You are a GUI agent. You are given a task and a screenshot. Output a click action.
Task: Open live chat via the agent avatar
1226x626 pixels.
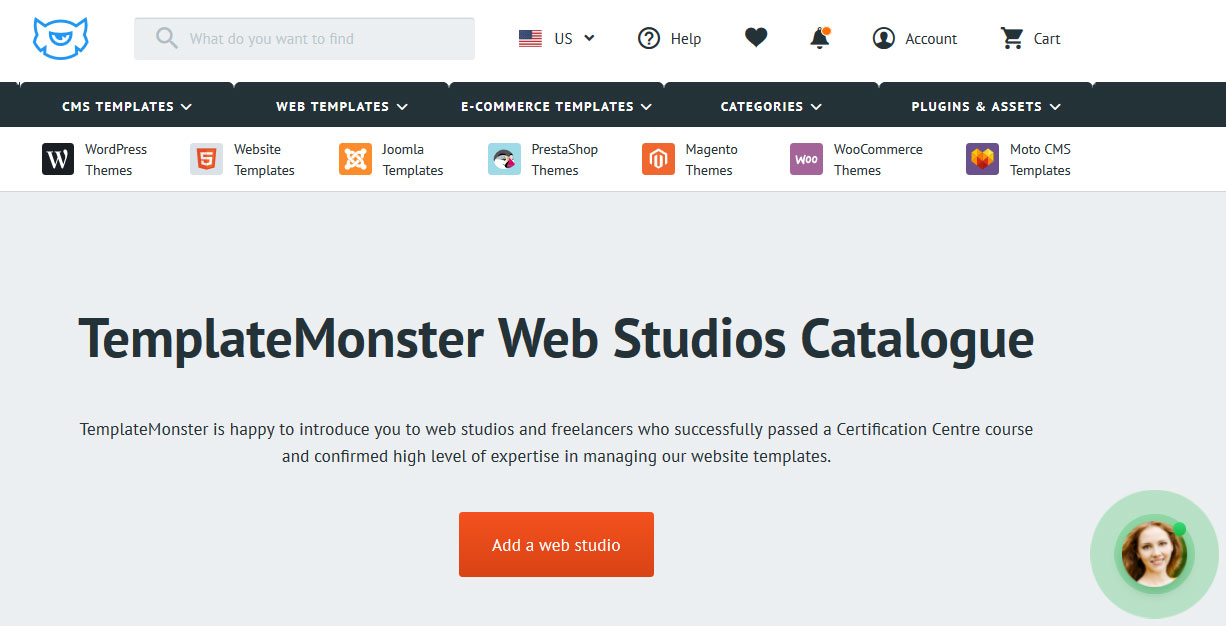click(1155, 554)
